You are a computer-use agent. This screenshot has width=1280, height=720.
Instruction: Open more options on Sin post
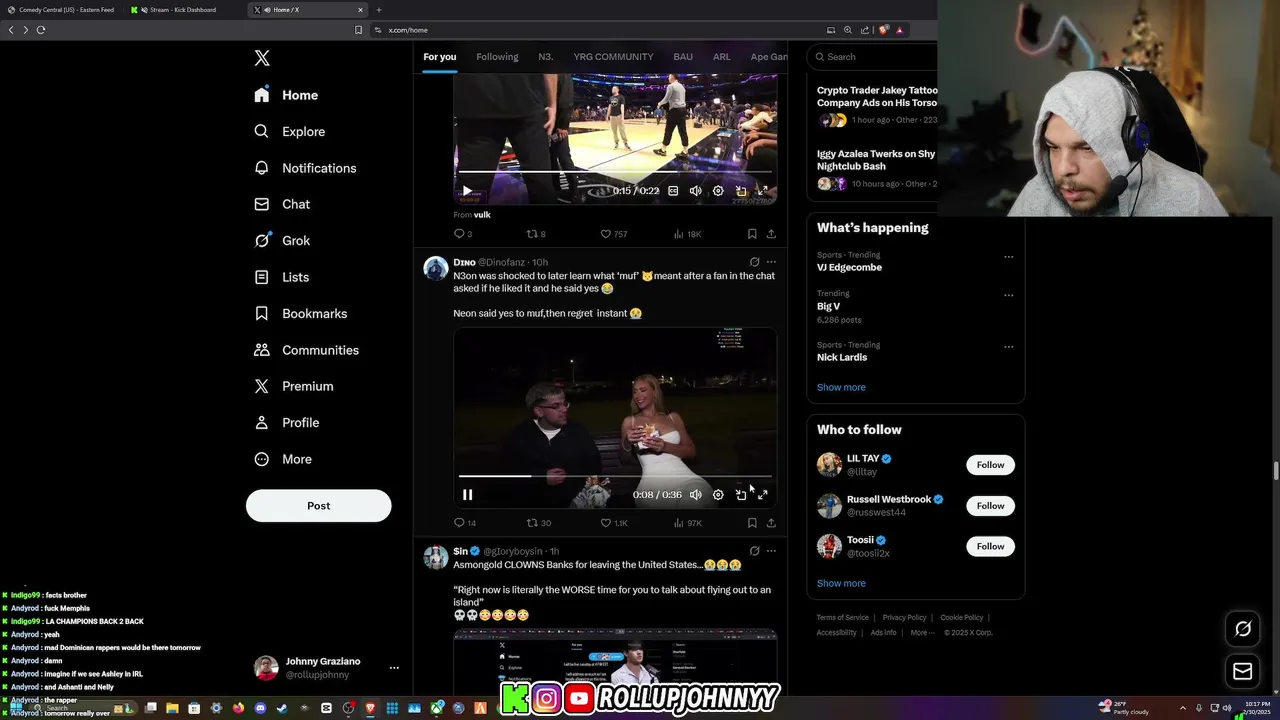click(771, 551)
